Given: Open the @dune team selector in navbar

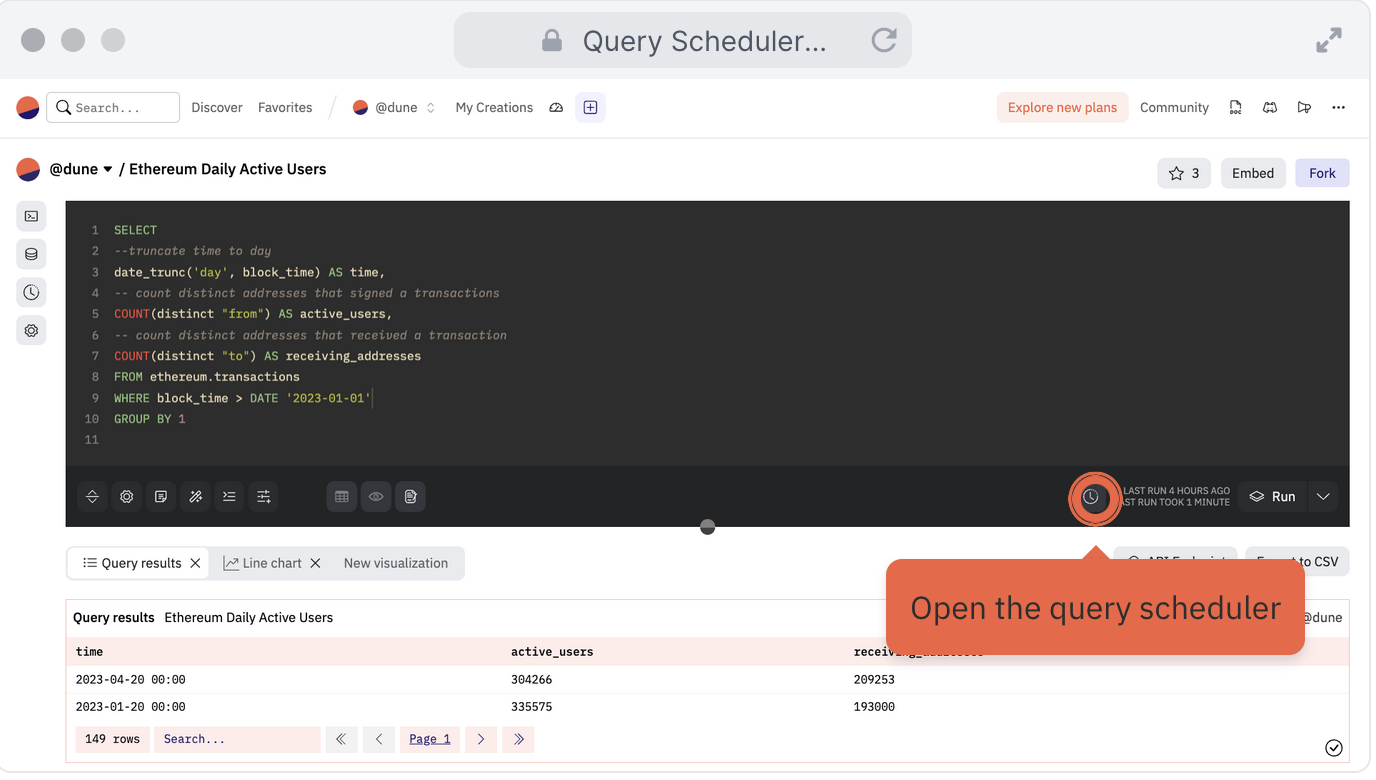Looking at the screenshot, I should pos(394,107).
